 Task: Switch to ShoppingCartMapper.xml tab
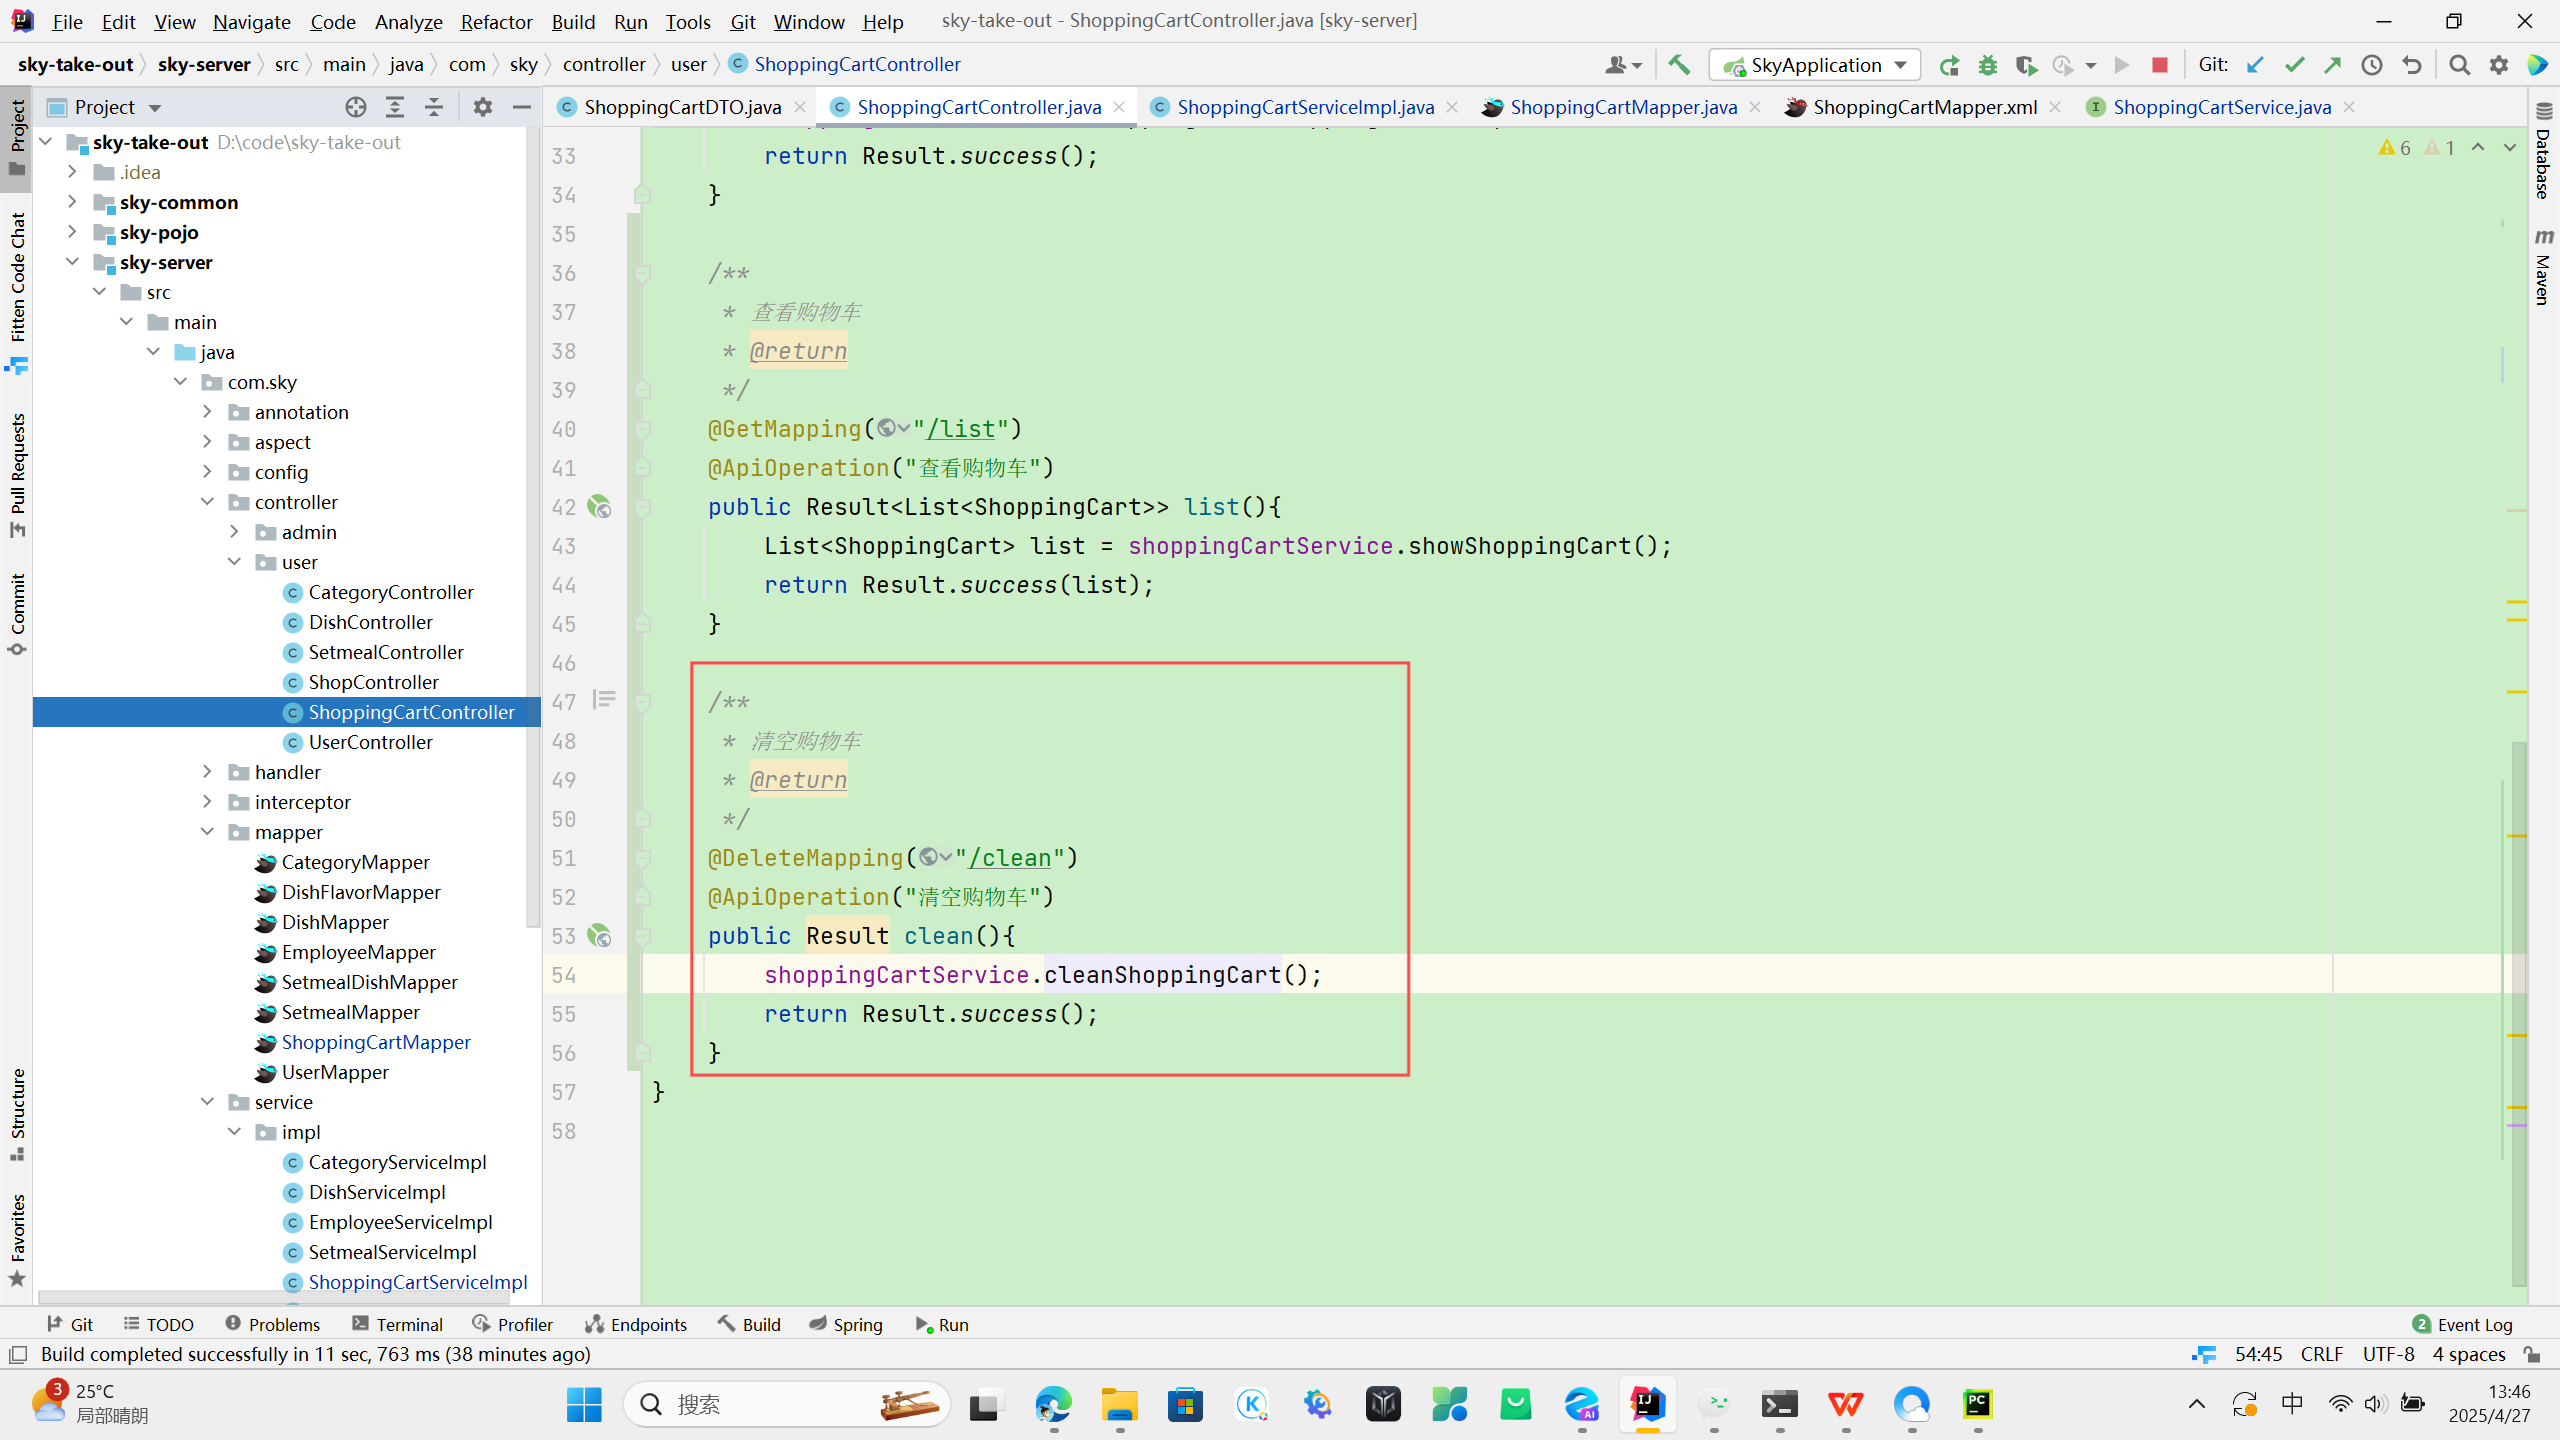click(x=1924, y=107)
